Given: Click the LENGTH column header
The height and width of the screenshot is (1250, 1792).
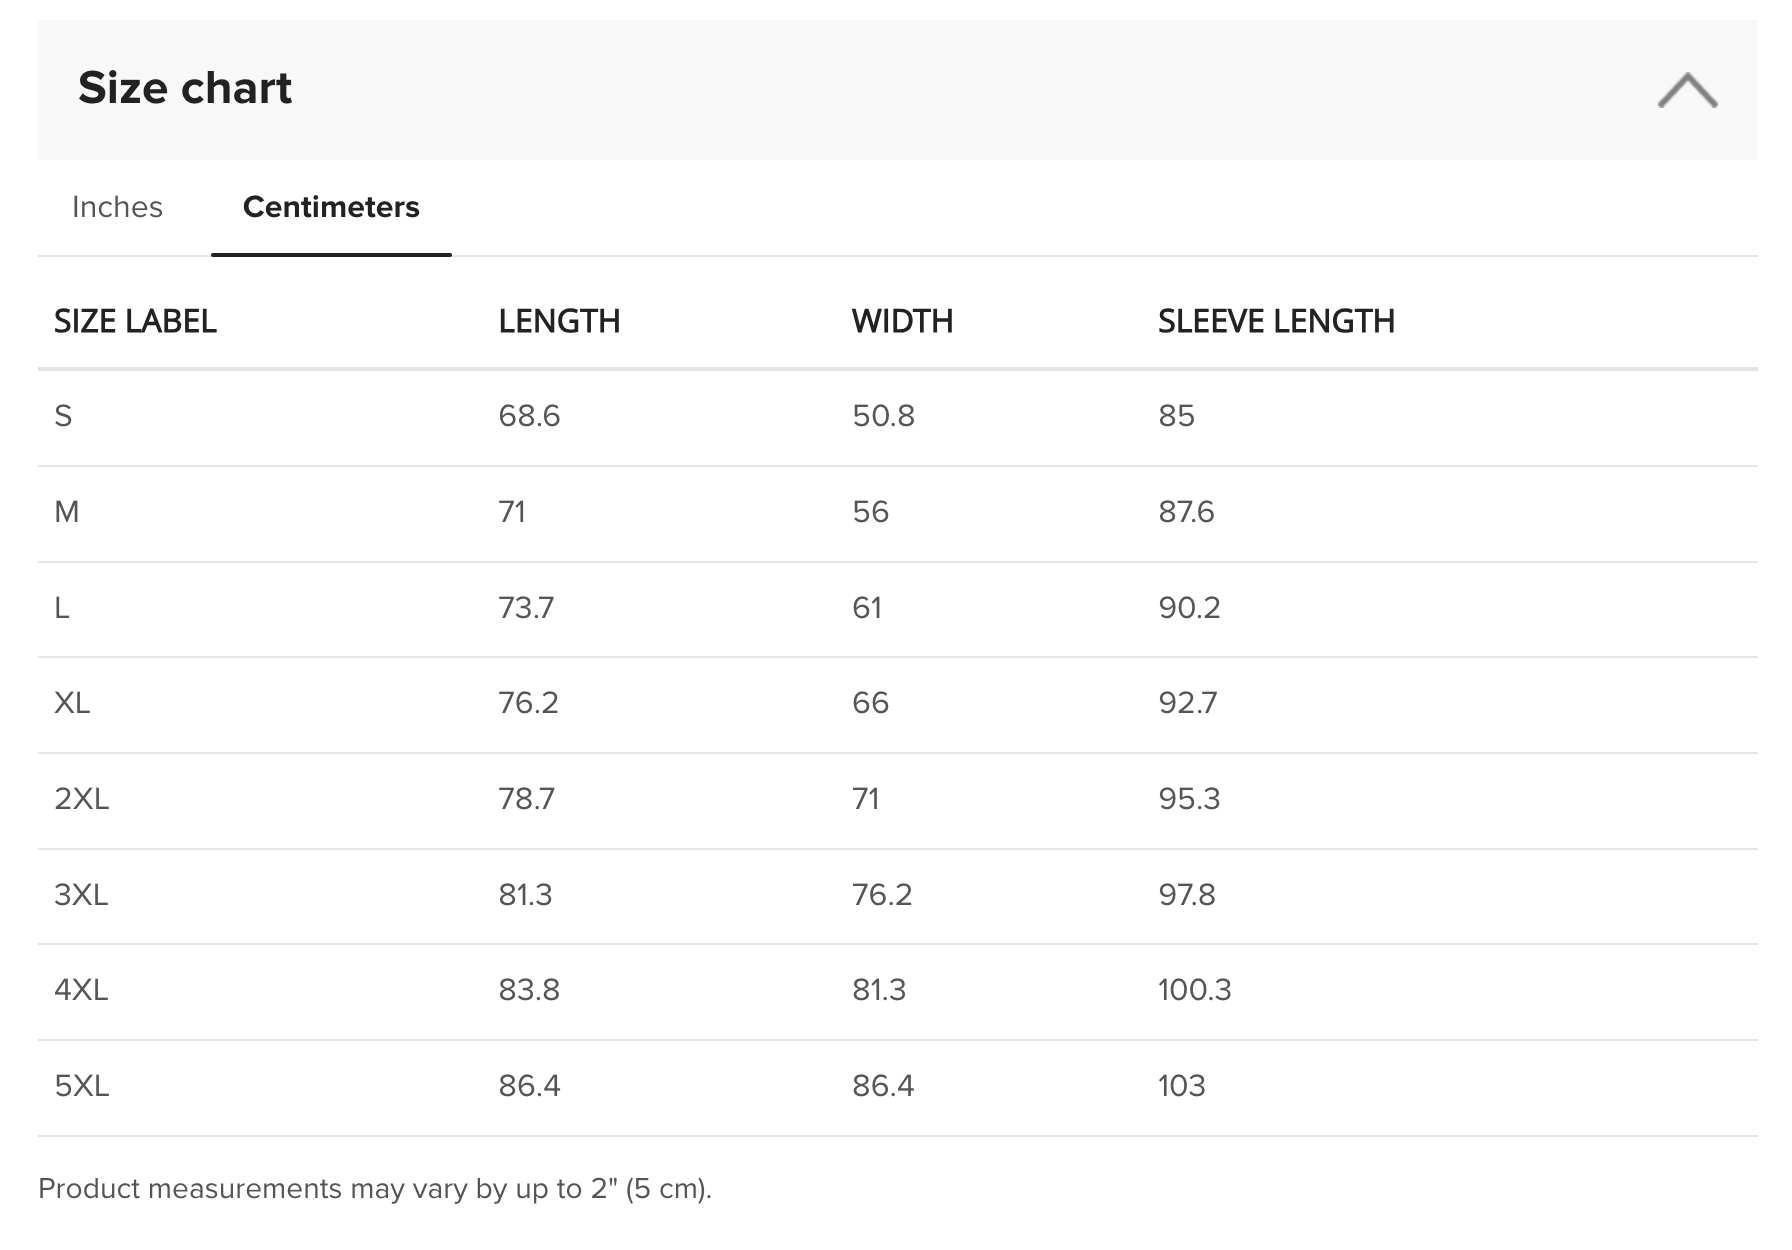Looking at the screenshot, I should click(x=559, y=321).
